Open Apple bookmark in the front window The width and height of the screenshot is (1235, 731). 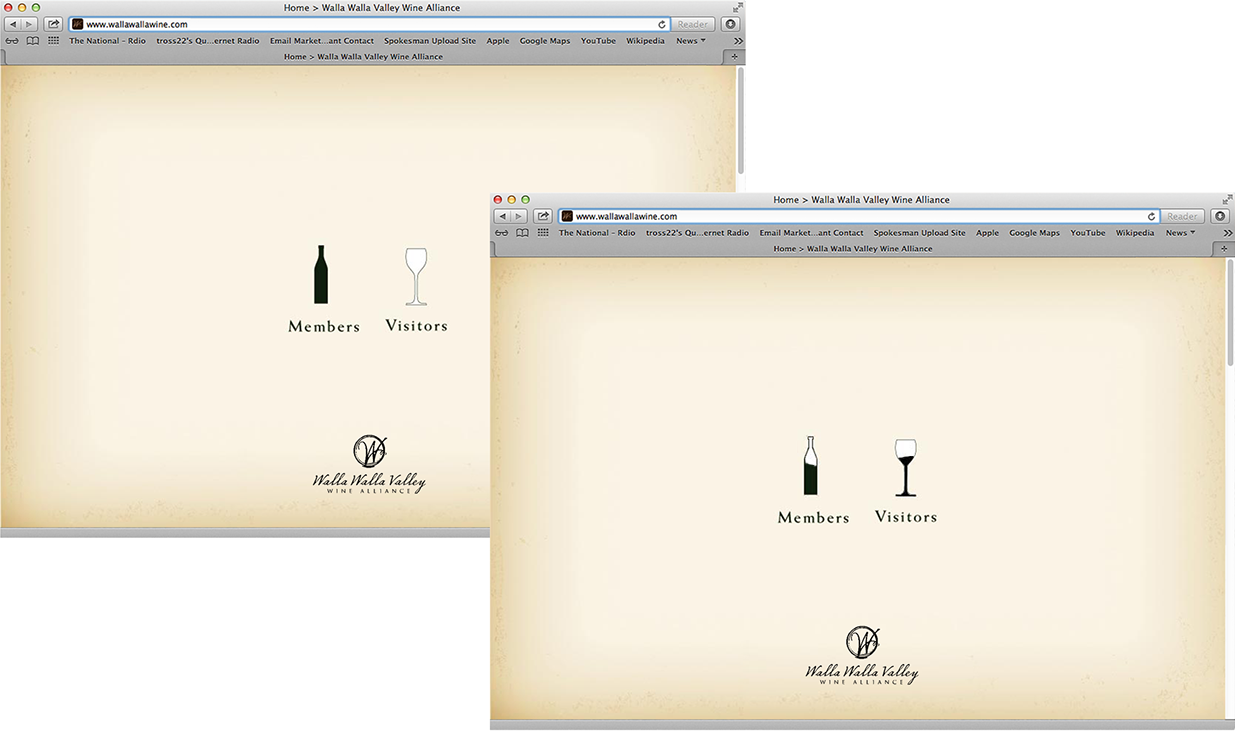point(987,233)
